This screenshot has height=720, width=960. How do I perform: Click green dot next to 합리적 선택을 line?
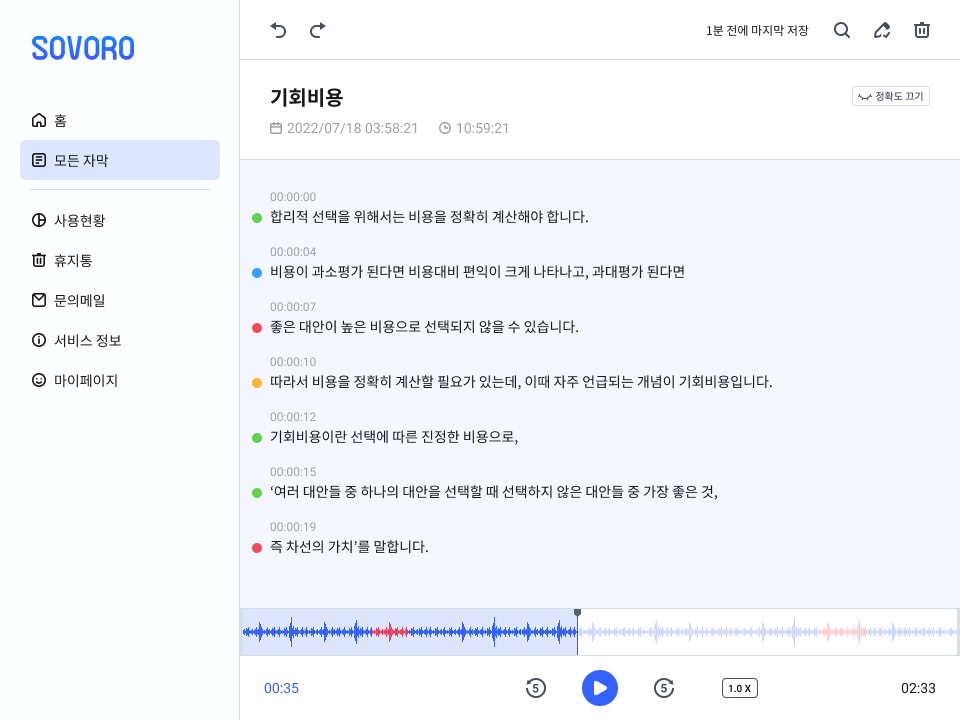[257, 218]
